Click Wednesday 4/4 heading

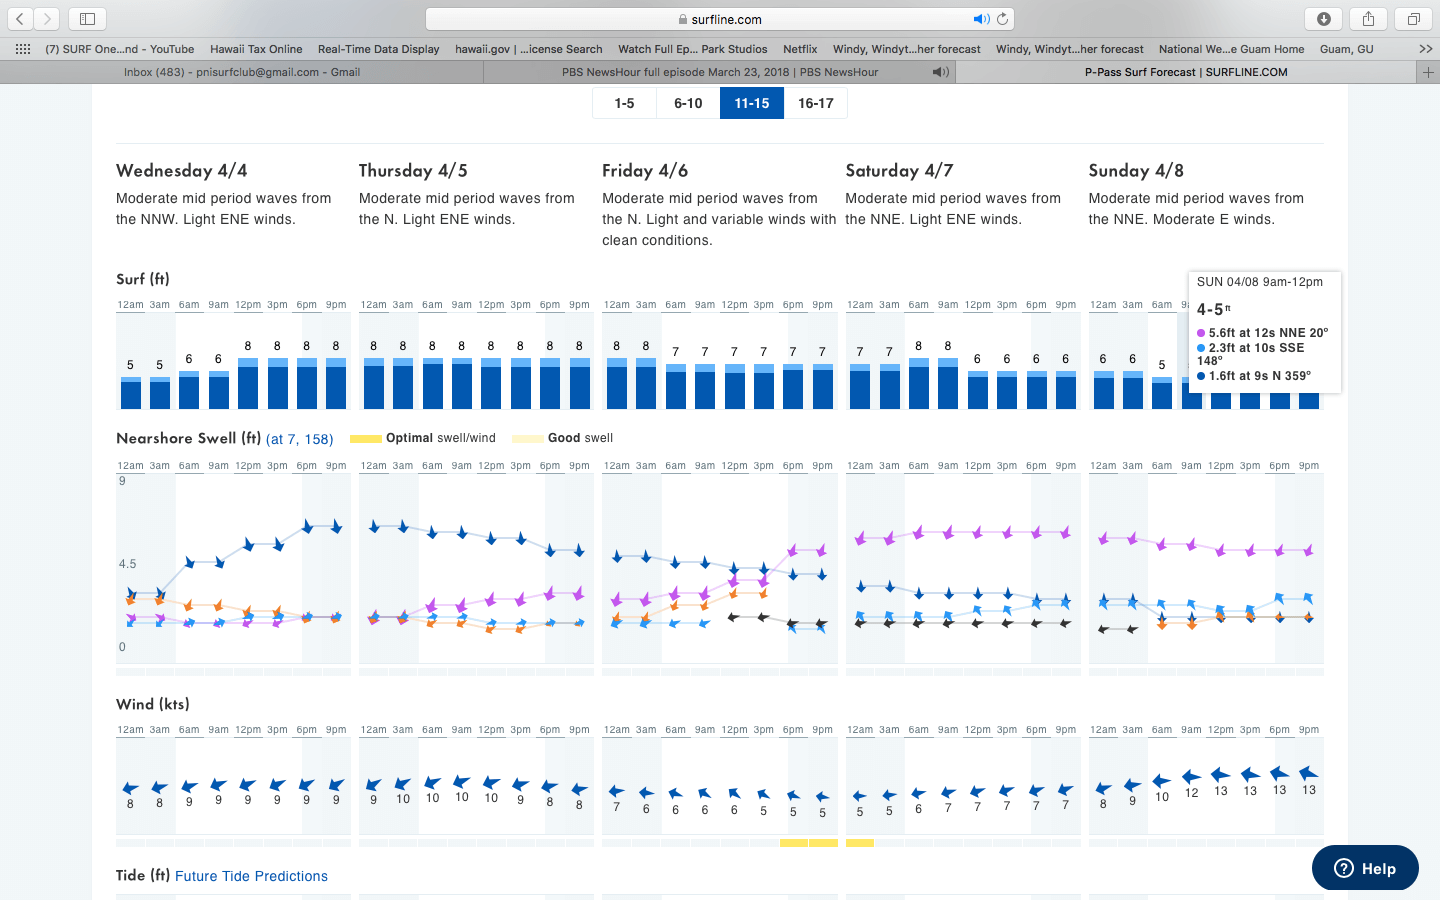182,171
